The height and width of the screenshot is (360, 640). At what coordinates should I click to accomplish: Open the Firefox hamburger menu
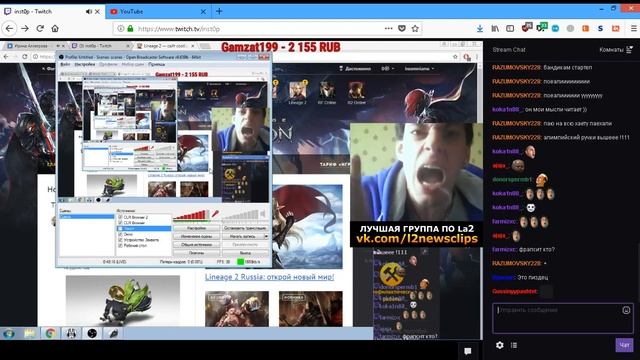point(633,29)
